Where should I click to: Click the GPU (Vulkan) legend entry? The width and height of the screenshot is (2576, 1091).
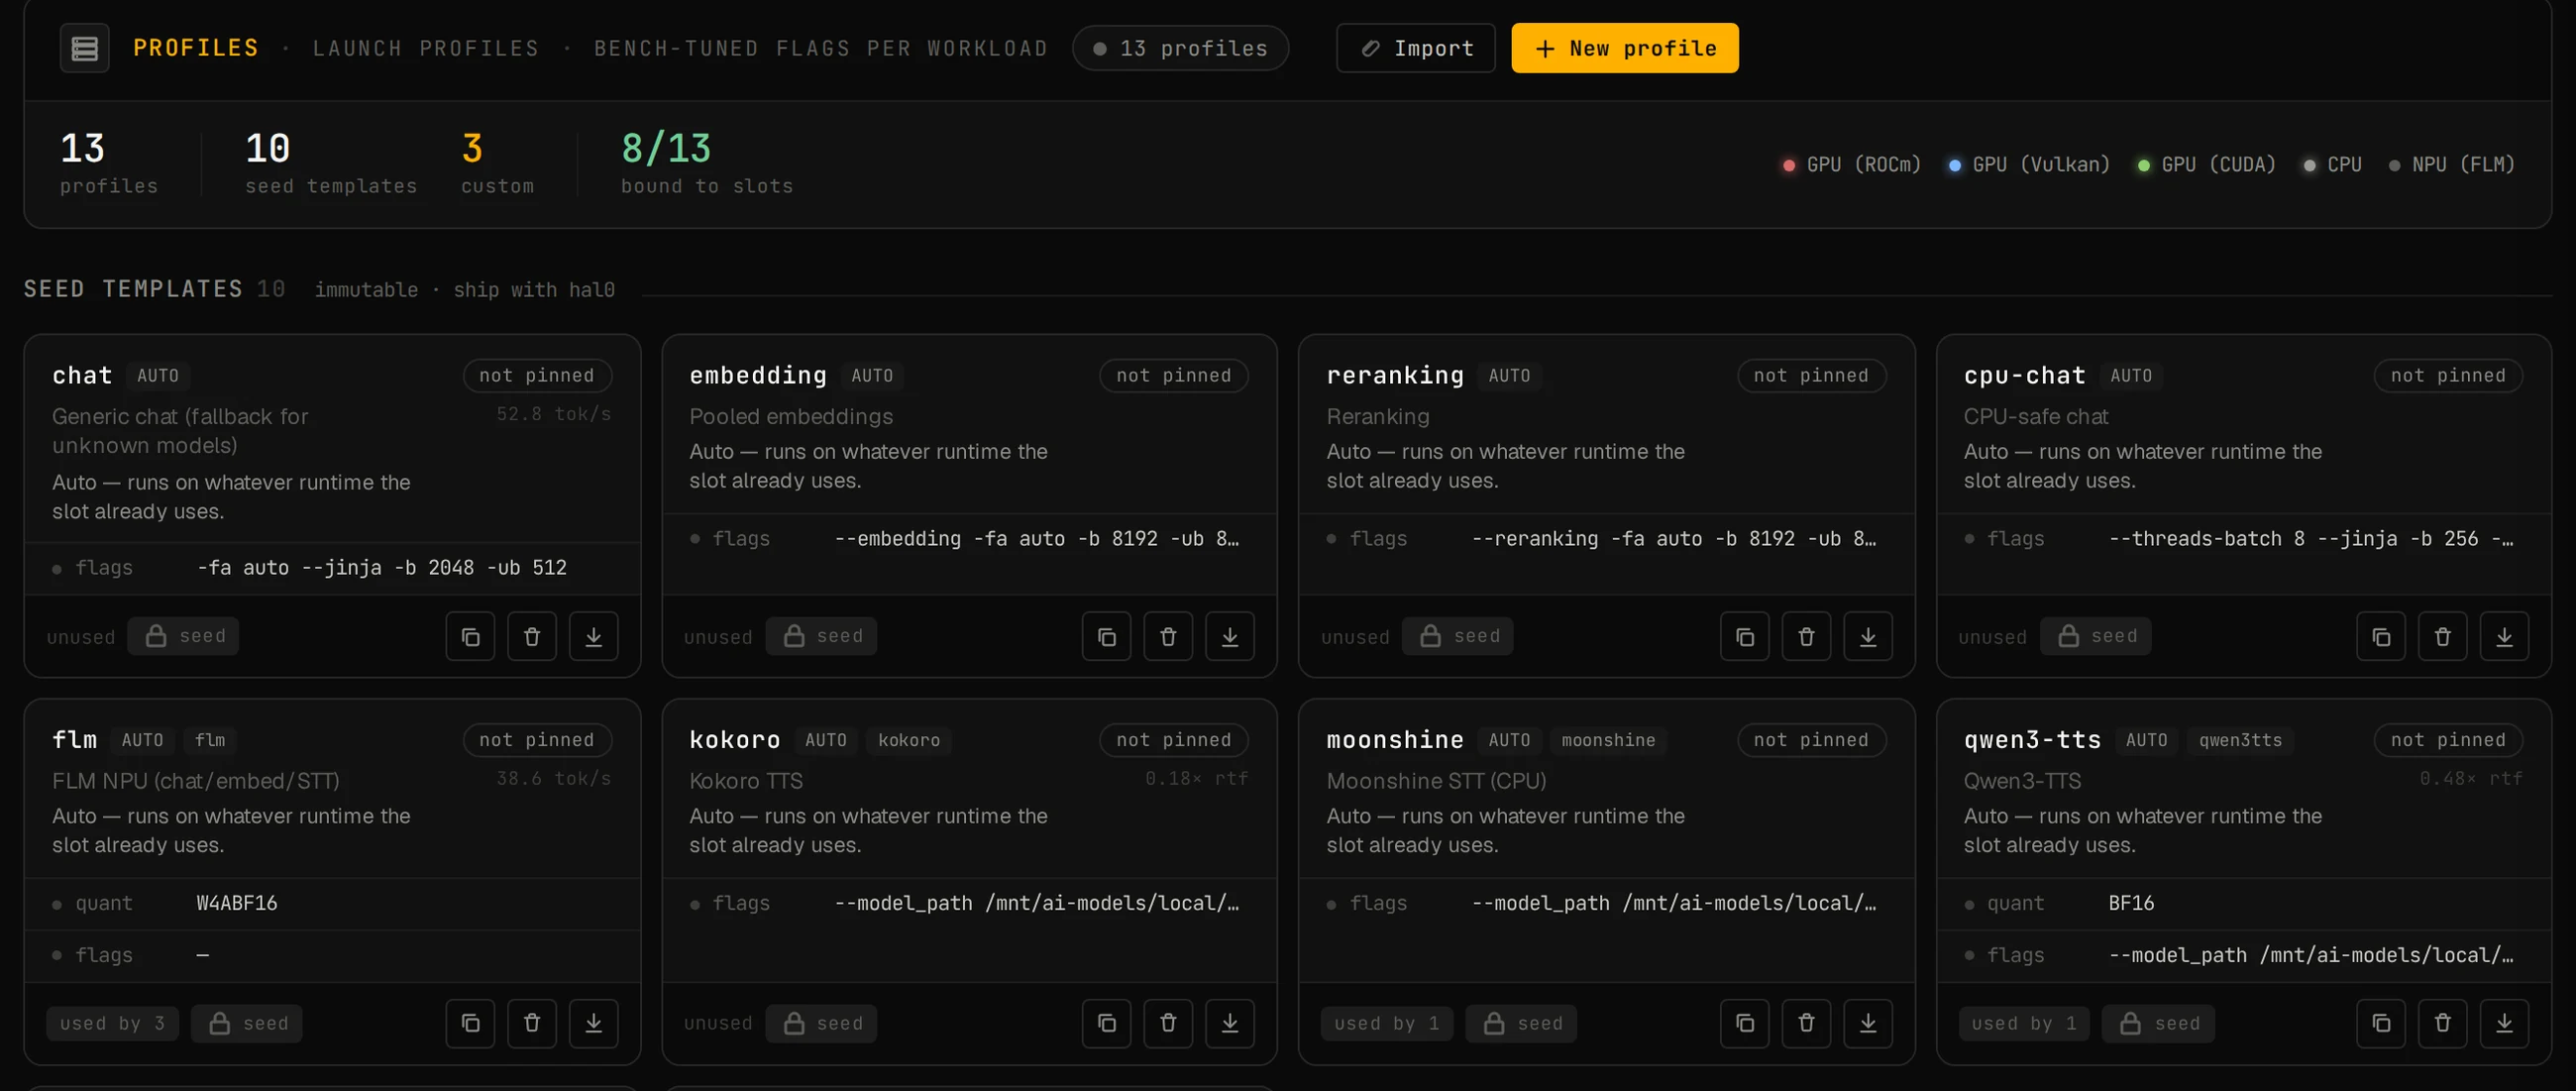(2029, 165)
